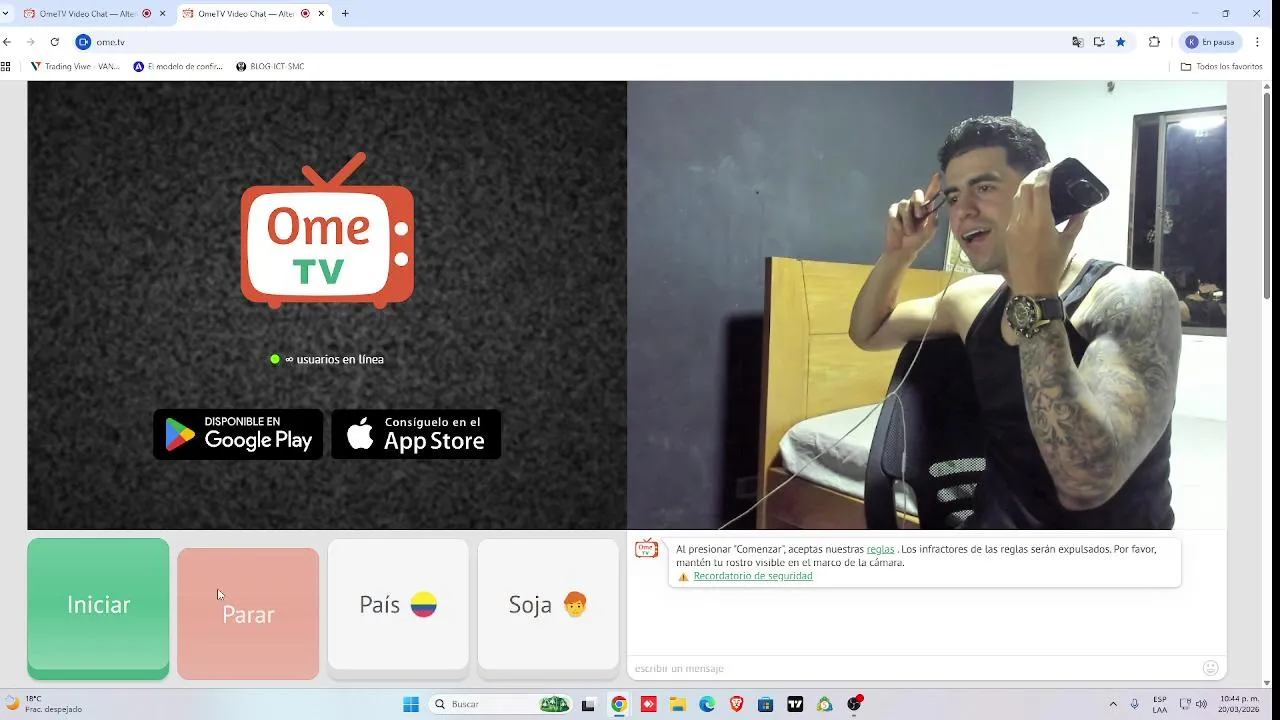This screenshot has height=720, width=1280.
Task: Open Microsoft Store from the taskbar
Action: pos(766,704)
